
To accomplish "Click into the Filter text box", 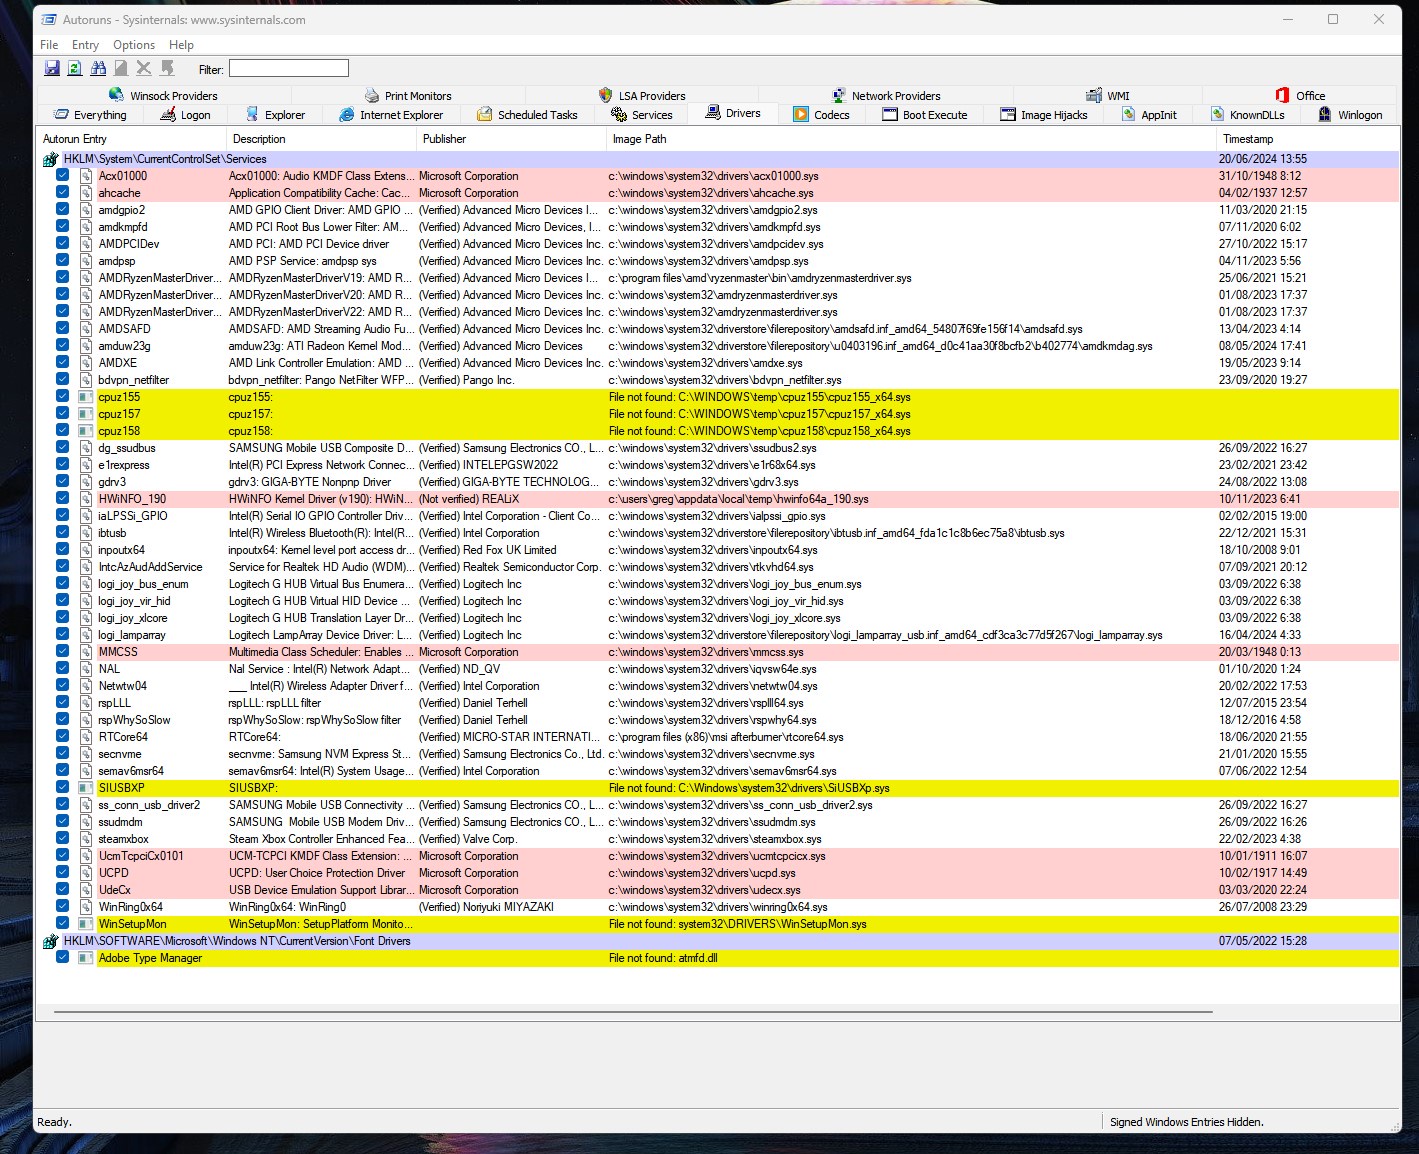I will 289,68.
